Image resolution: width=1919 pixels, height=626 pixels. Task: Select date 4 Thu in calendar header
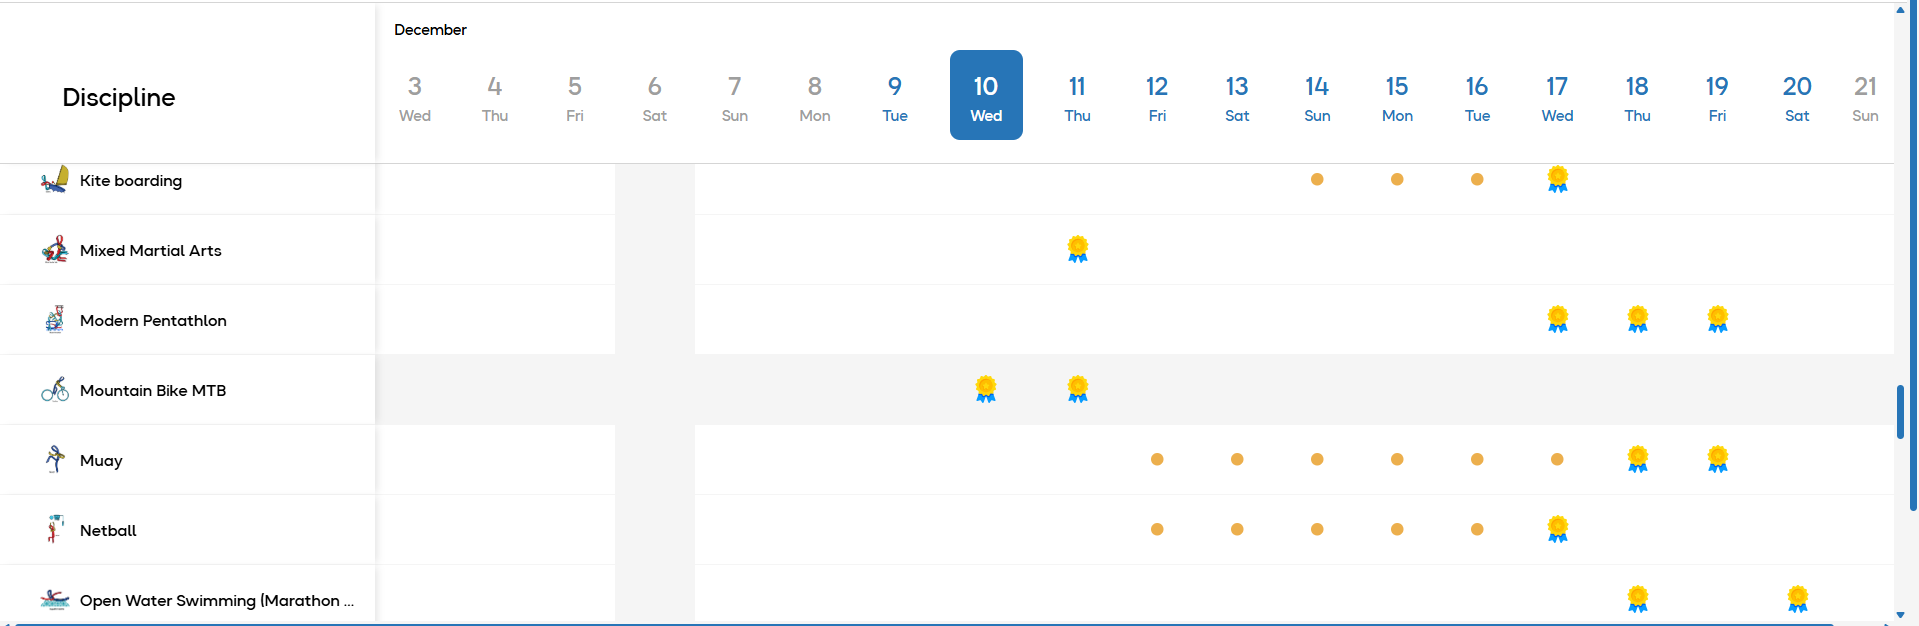pos(495,97)
